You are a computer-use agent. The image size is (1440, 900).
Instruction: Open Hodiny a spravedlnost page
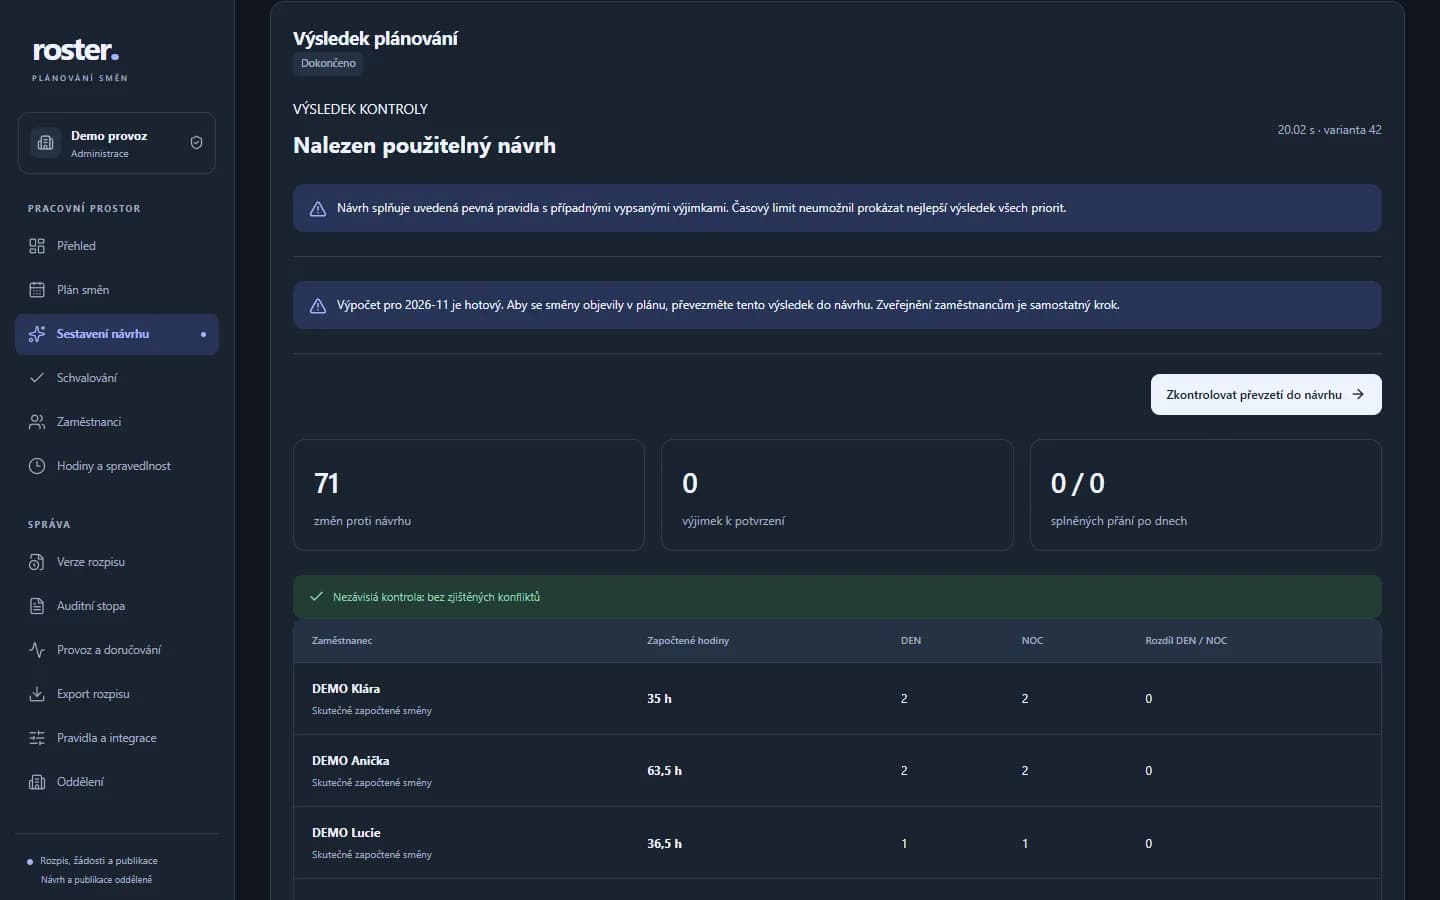pyautogui.click(x=117, y=466)
